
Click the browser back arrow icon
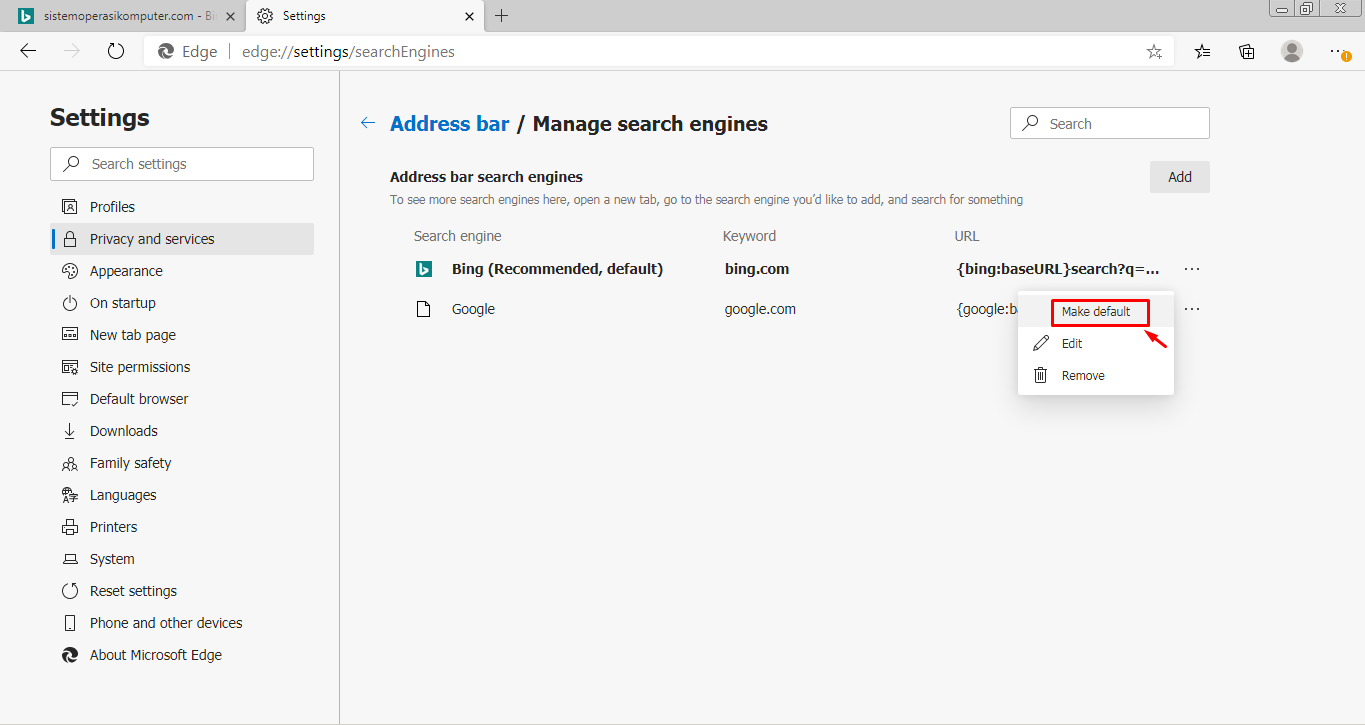click(28, 51)
